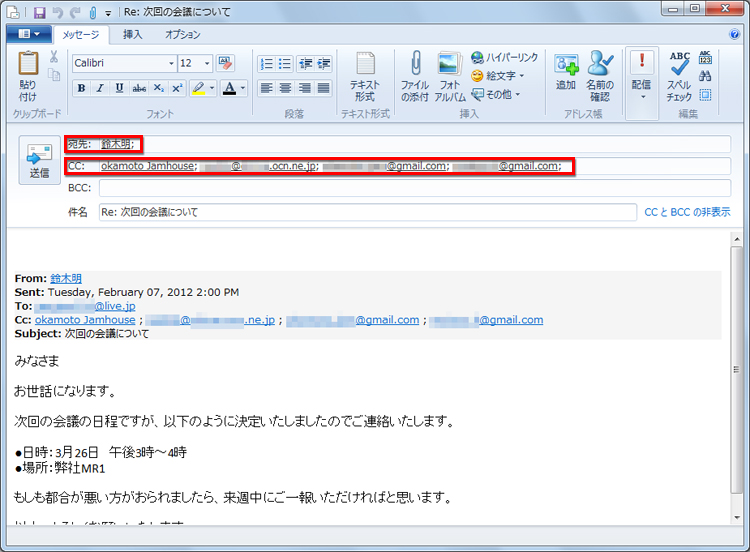This screenshot has height=552, width=750.
Task: Click the 宛先 recipient button
Action: pyautogui.click(x=79, y=144)
